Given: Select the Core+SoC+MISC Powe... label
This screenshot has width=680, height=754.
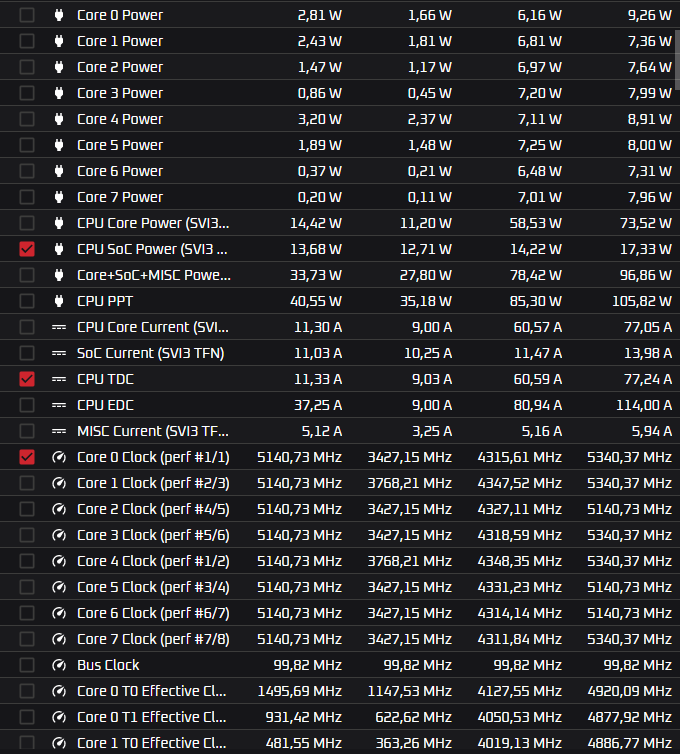Looking at the screenshot, I should [x=154, y=275].
